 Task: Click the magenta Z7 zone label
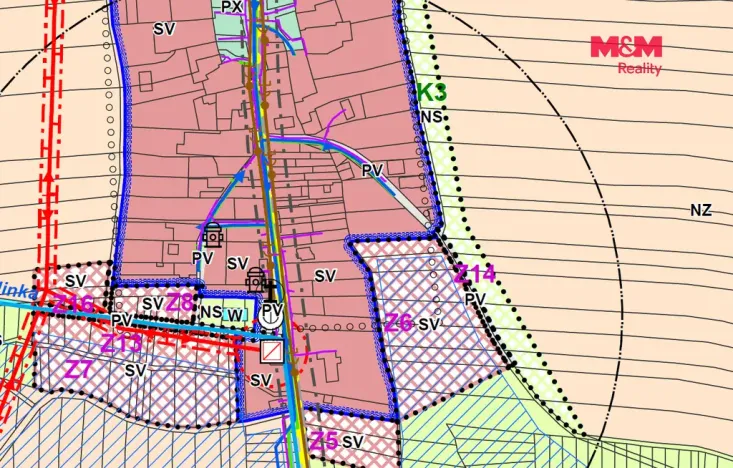(78, 369)
